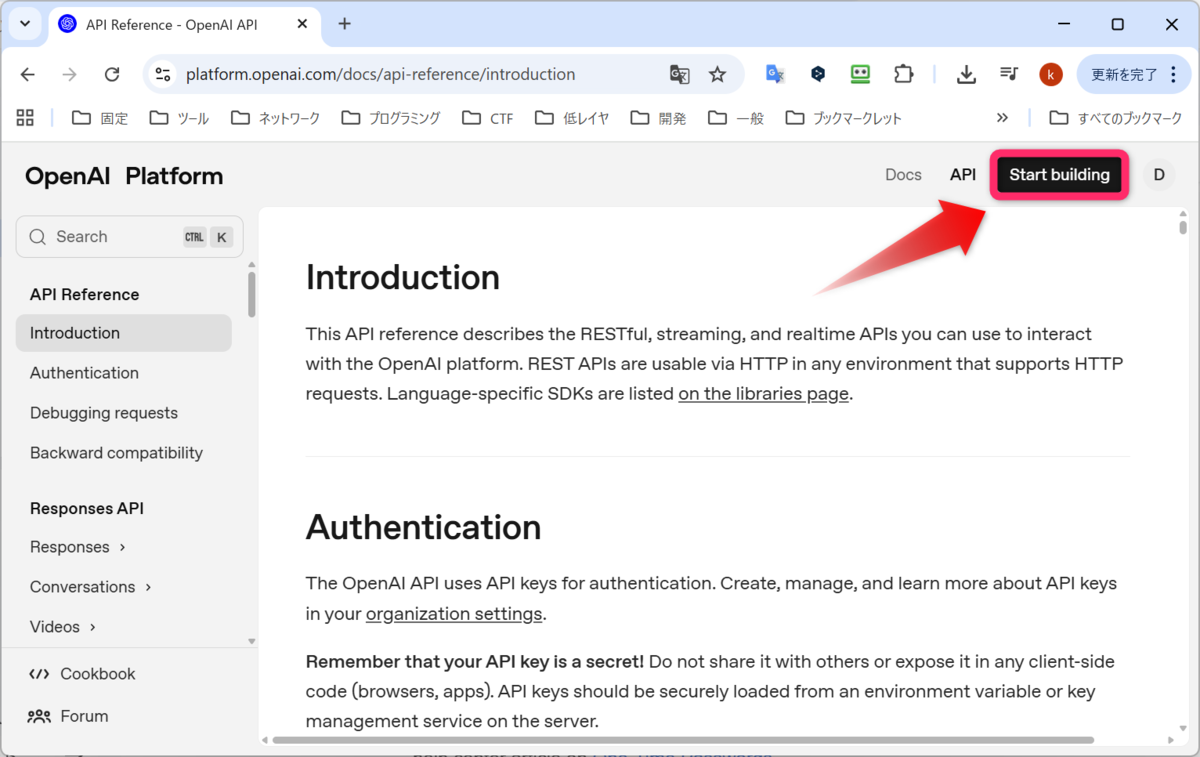Open a new browser tab
This screenshot has width=1200, height=757.
click(345, 24)
